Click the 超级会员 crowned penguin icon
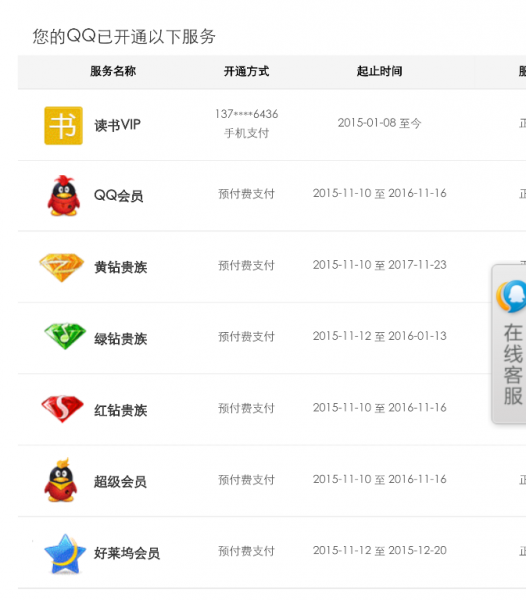 pyautogui.click(x=61, y=480)
